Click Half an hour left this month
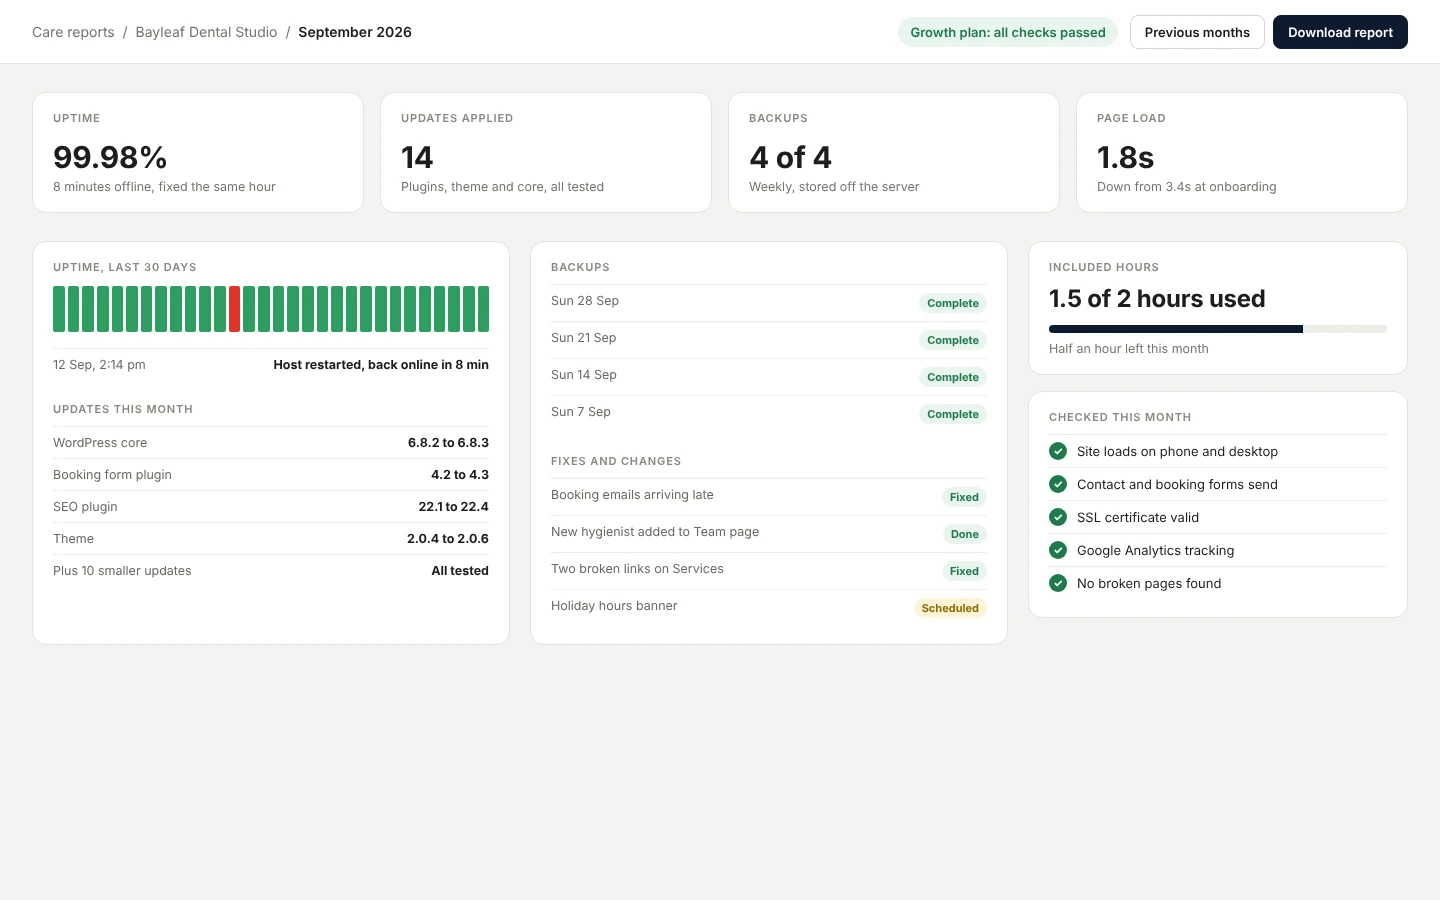 pyautogui.click(x=1129, y=349)
